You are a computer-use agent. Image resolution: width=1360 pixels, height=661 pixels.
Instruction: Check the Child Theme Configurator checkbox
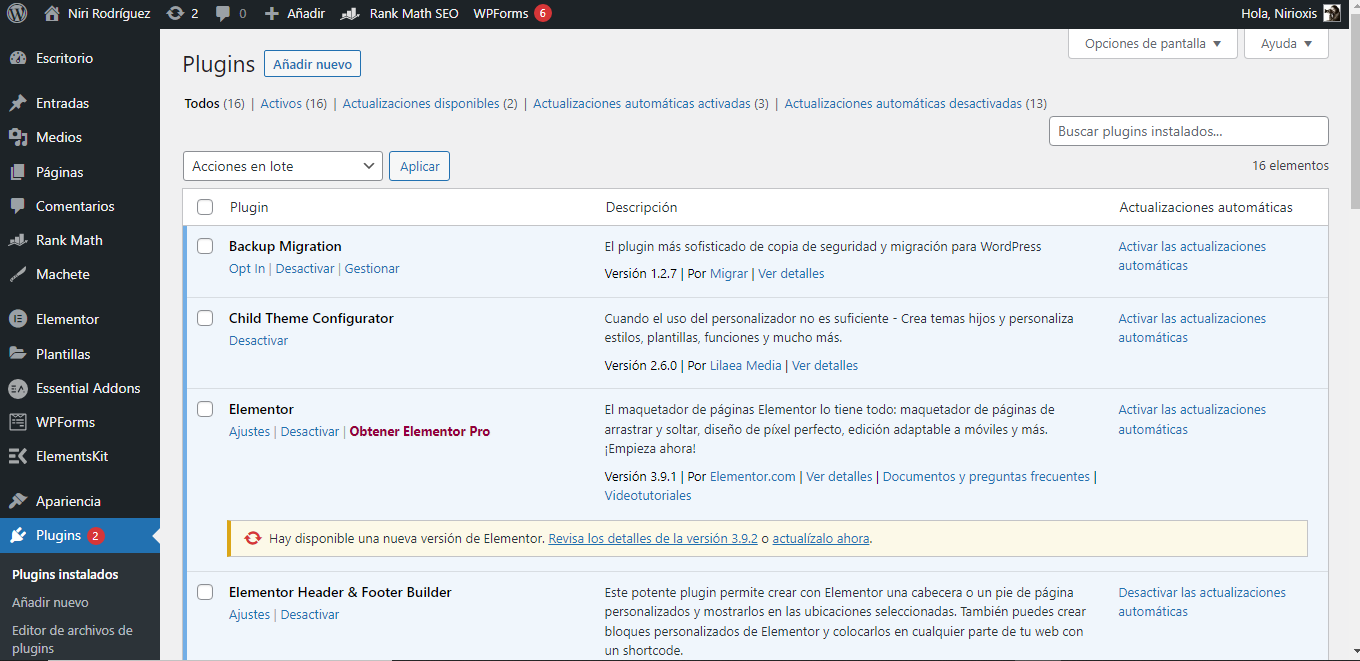coord(205,318)
